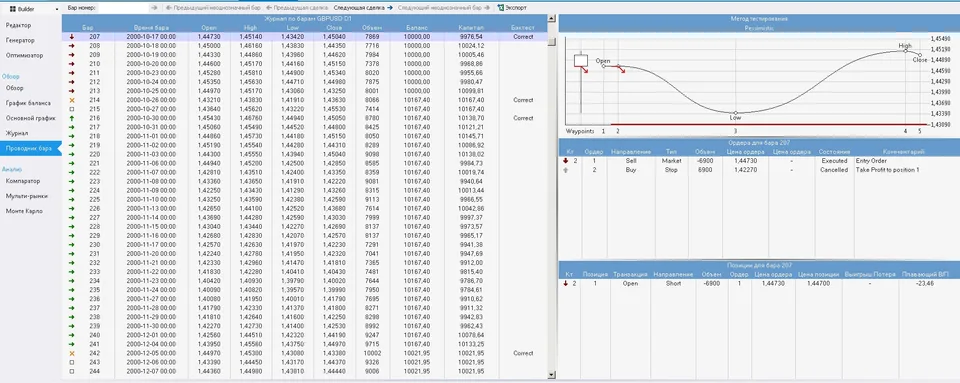Click the red arrow icon of Sell order row

(566, 160)
